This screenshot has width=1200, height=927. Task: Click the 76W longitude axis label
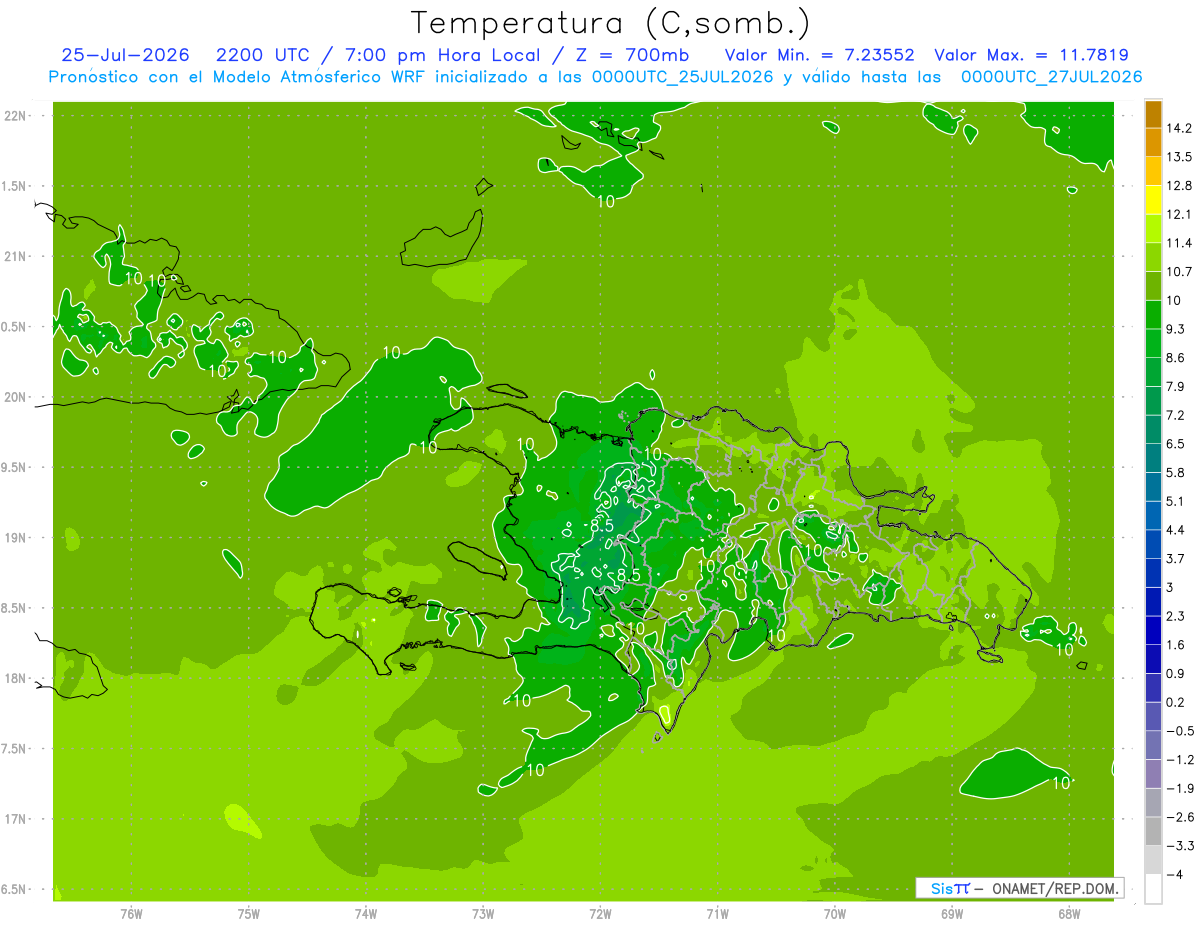click(131, 914)
